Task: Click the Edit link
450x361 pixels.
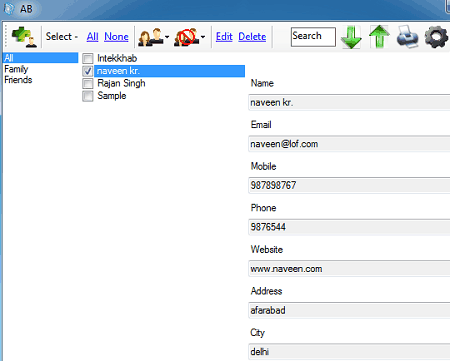Action: tap(224, 36)
